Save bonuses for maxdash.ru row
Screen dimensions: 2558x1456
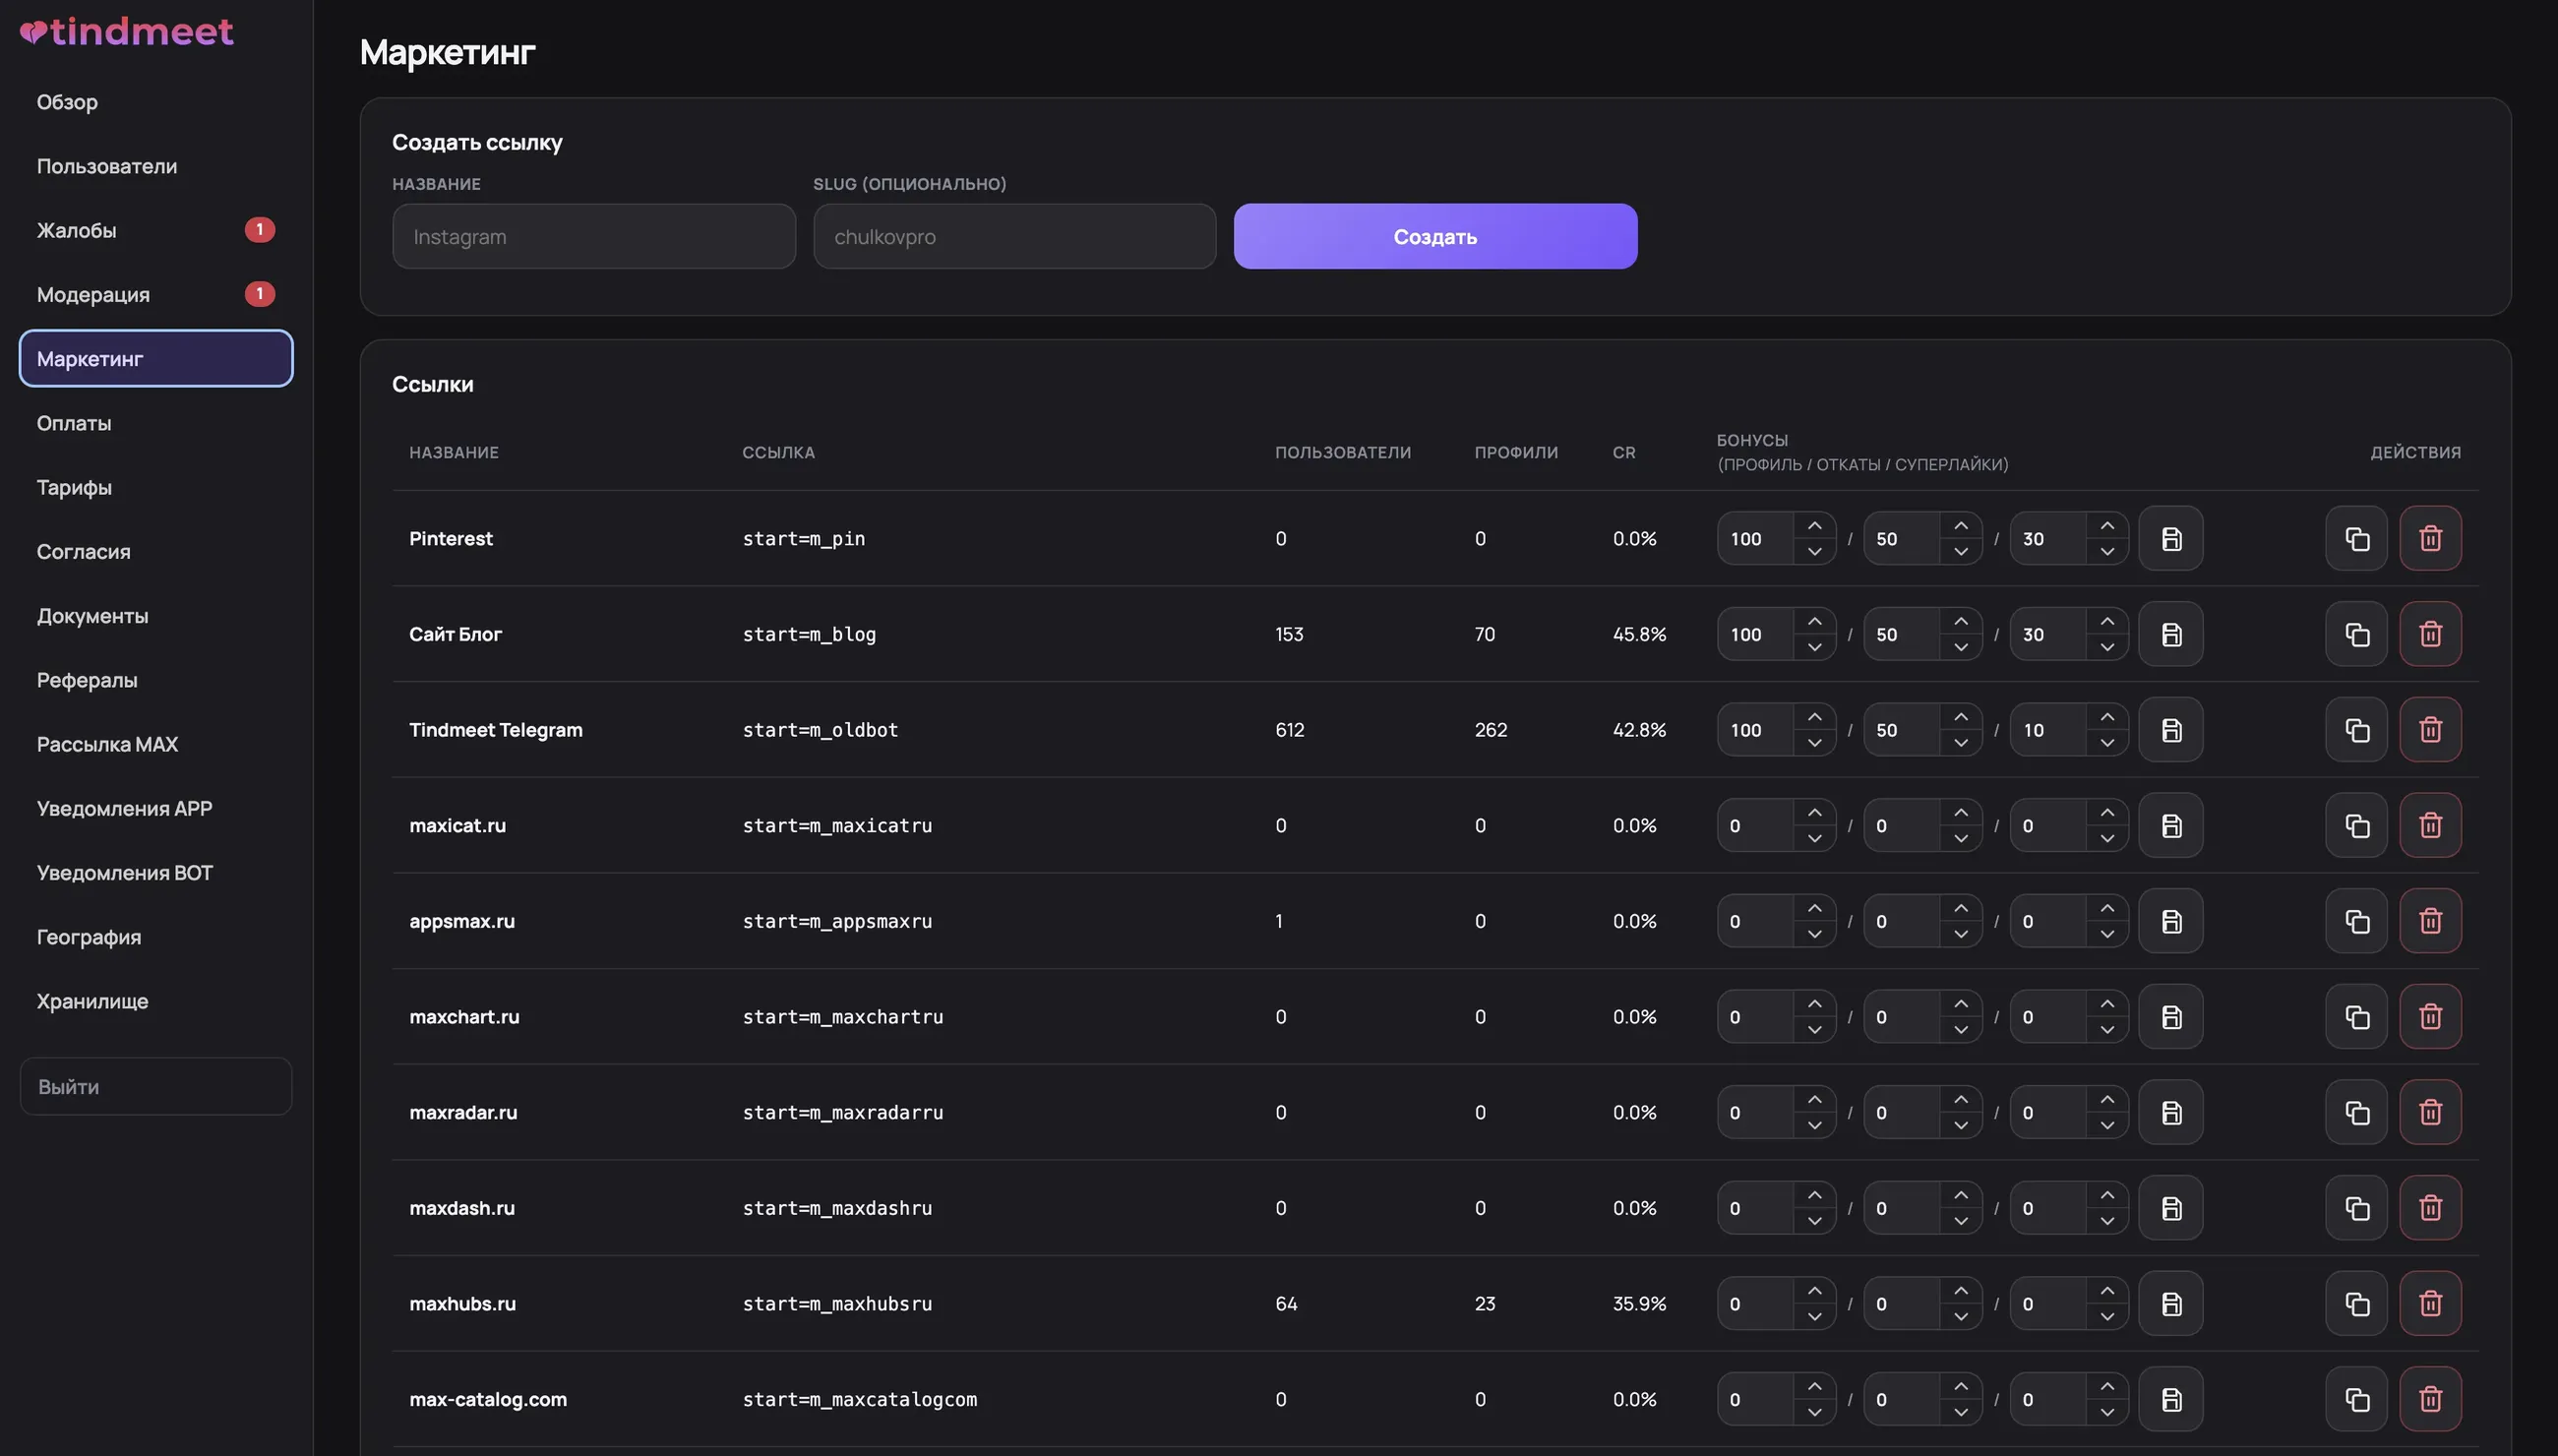[x=2170, y=1208]
